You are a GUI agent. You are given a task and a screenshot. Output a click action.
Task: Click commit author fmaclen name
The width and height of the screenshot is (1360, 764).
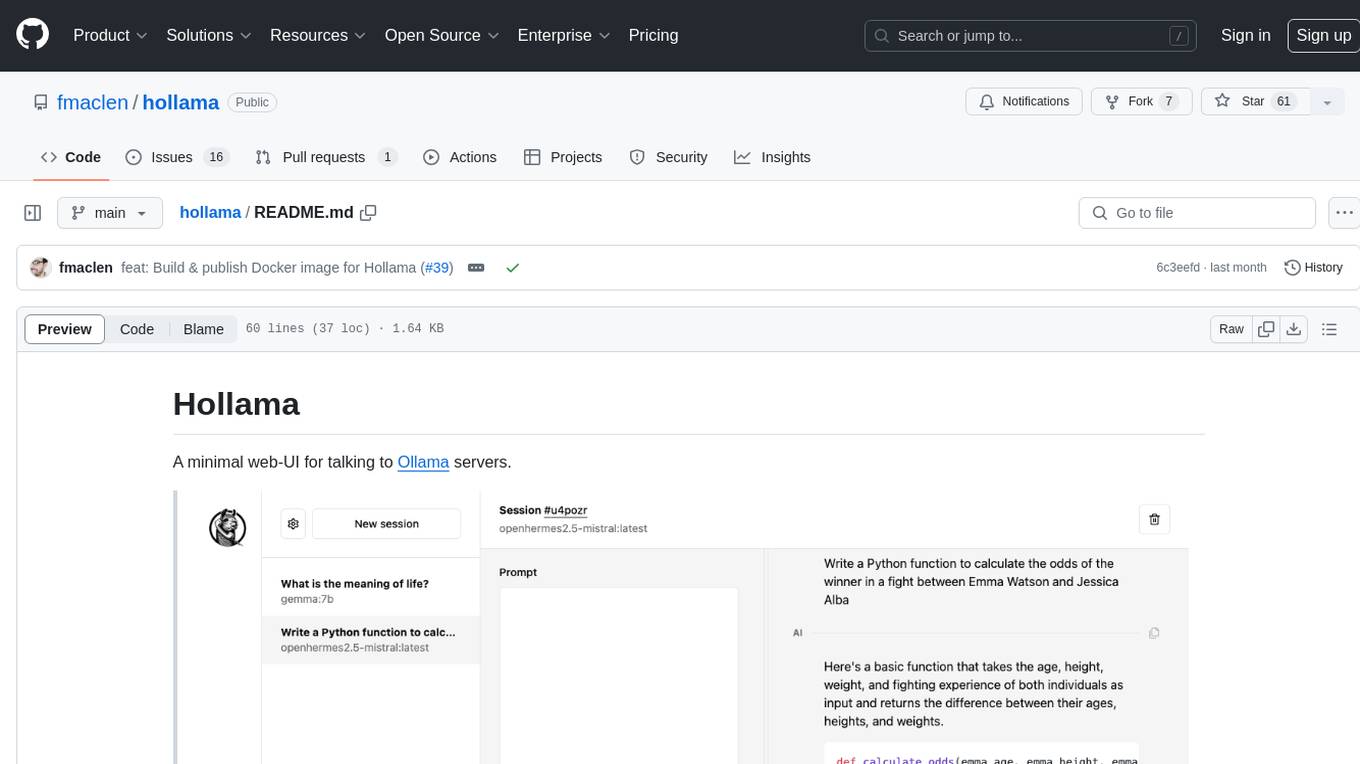[86, 268]
